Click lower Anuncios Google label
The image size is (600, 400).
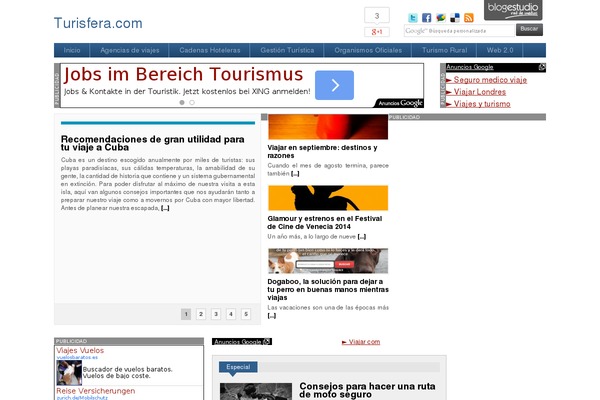pyautogui.click(x=242, y=342)
